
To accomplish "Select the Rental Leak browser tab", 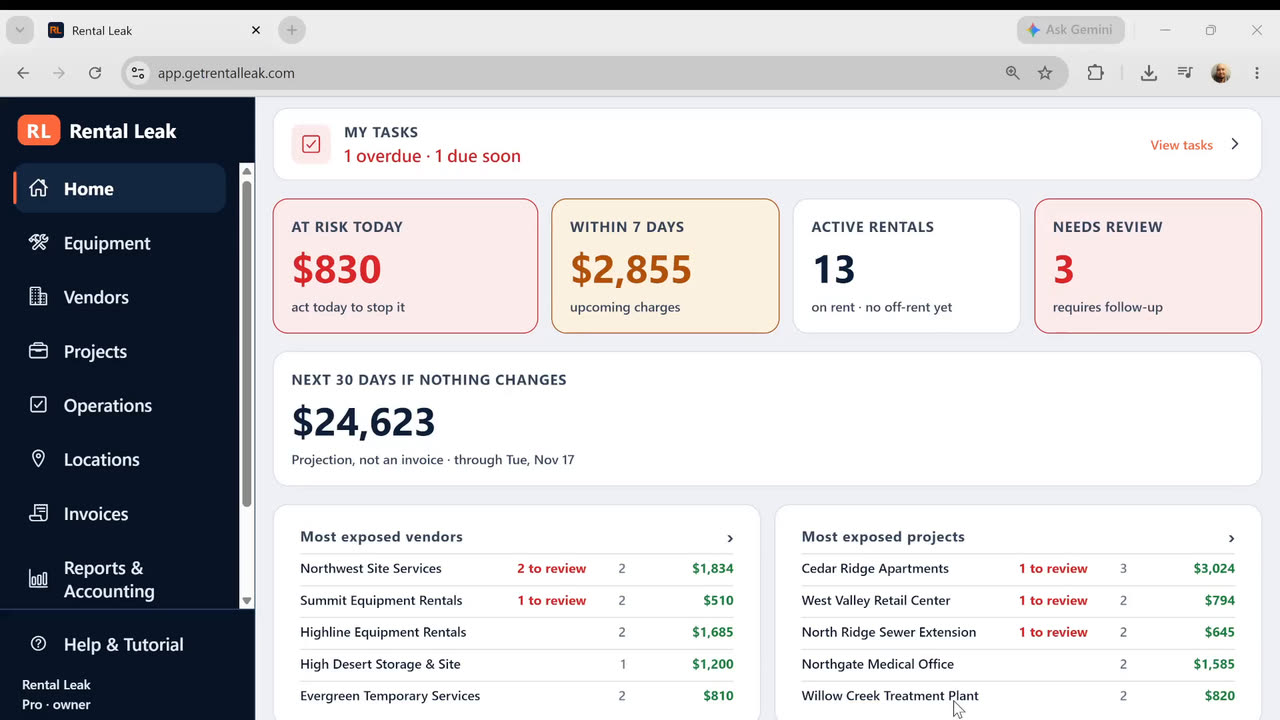I will point(155,30).
